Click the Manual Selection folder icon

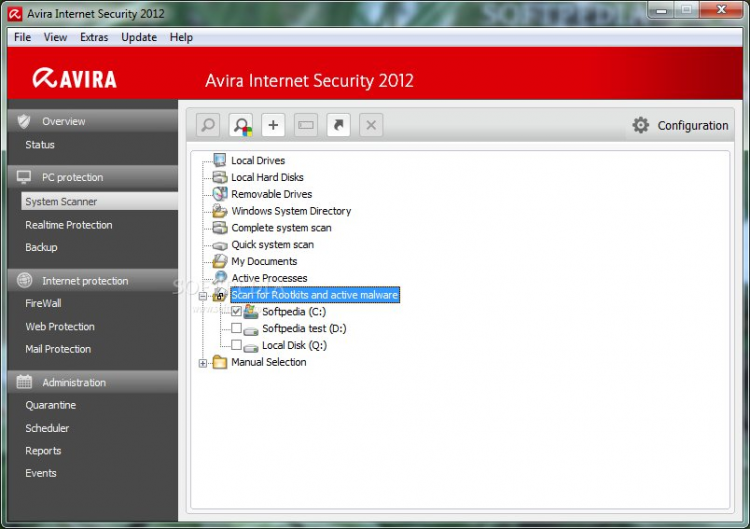tap(220, 362)
